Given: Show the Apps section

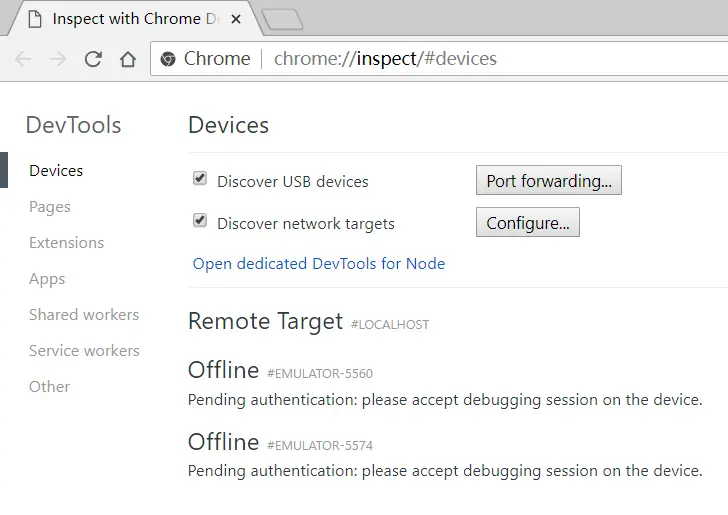Looking at the screenshot, I should [47, 279].
